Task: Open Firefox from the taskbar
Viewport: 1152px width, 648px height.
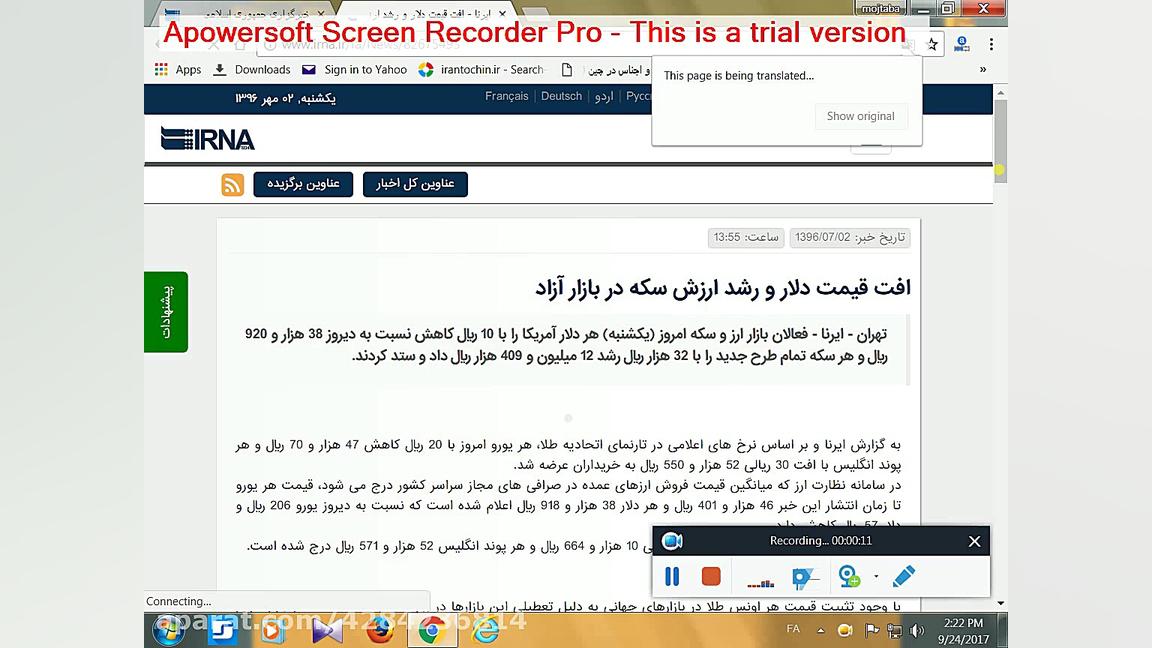Action: (x=380, y=630)
